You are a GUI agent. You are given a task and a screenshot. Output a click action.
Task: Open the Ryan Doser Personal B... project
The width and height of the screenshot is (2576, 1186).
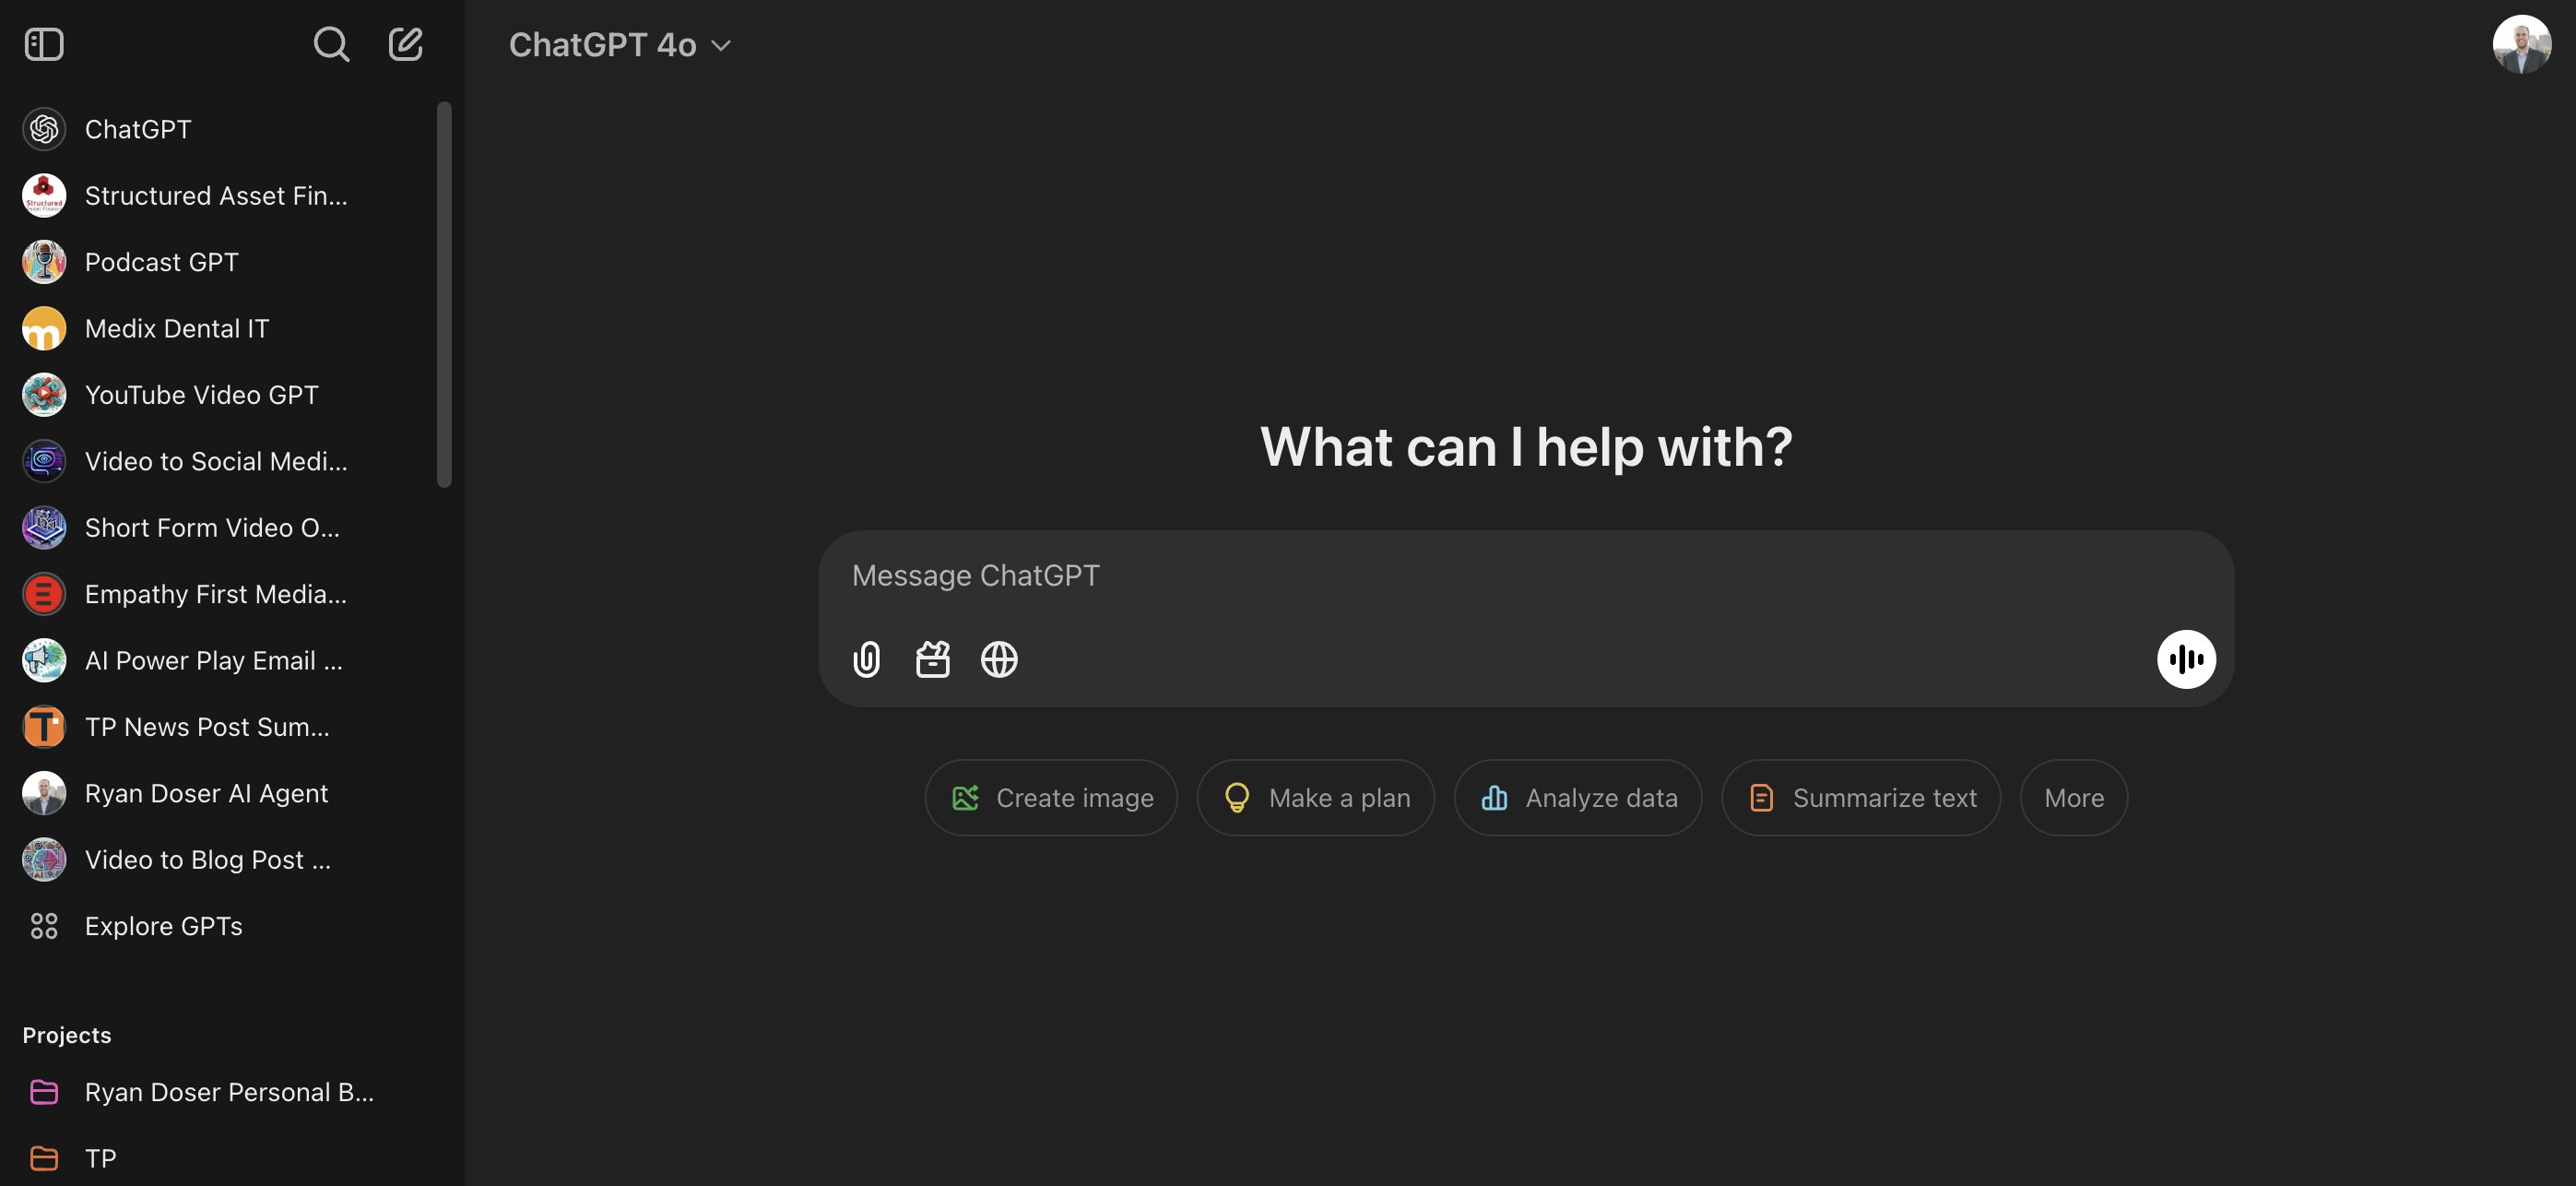click(229, 1092)
